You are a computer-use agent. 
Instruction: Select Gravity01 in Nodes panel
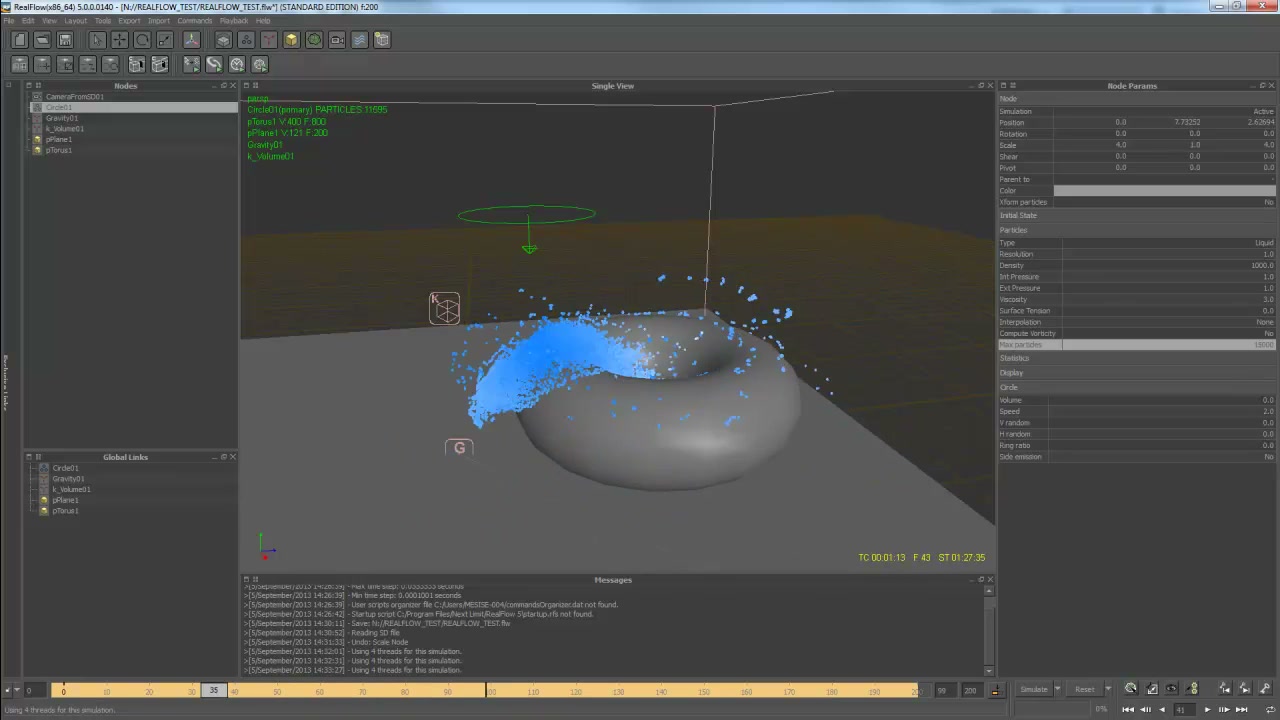pos(61,118)
